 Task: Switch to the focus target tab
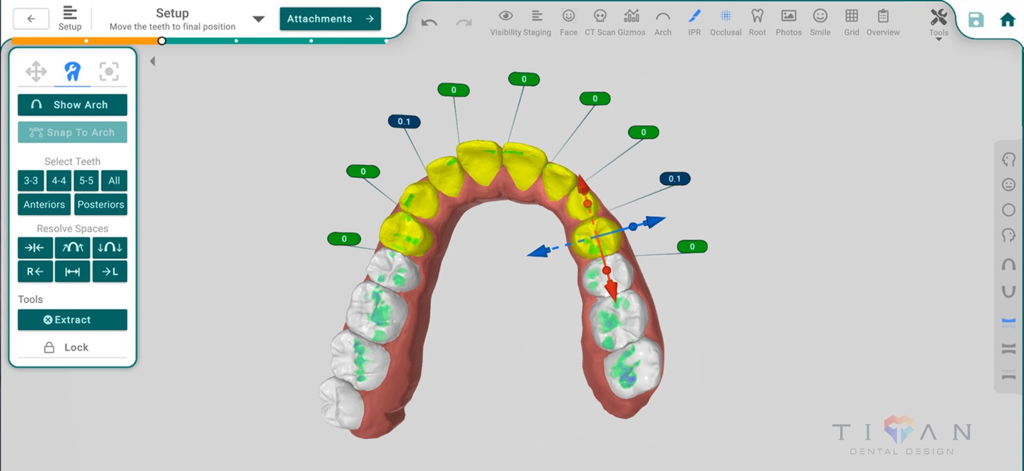pos(109,71)
